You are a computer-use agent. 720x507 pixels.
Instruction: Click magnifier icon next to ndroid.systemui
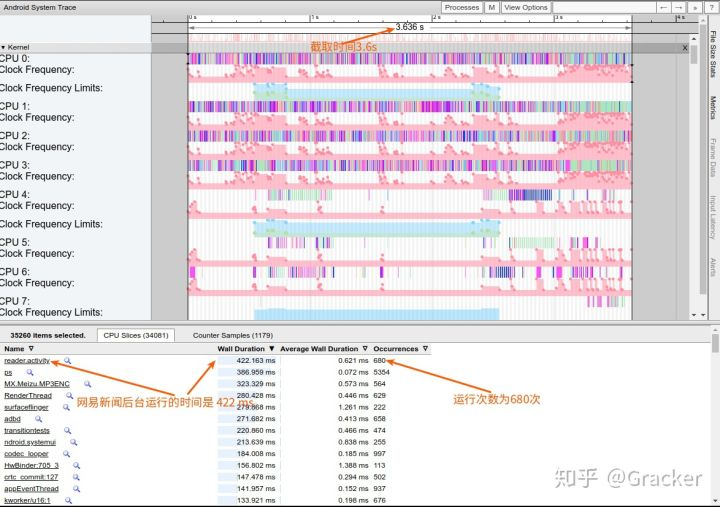click(x=73, y=442)
